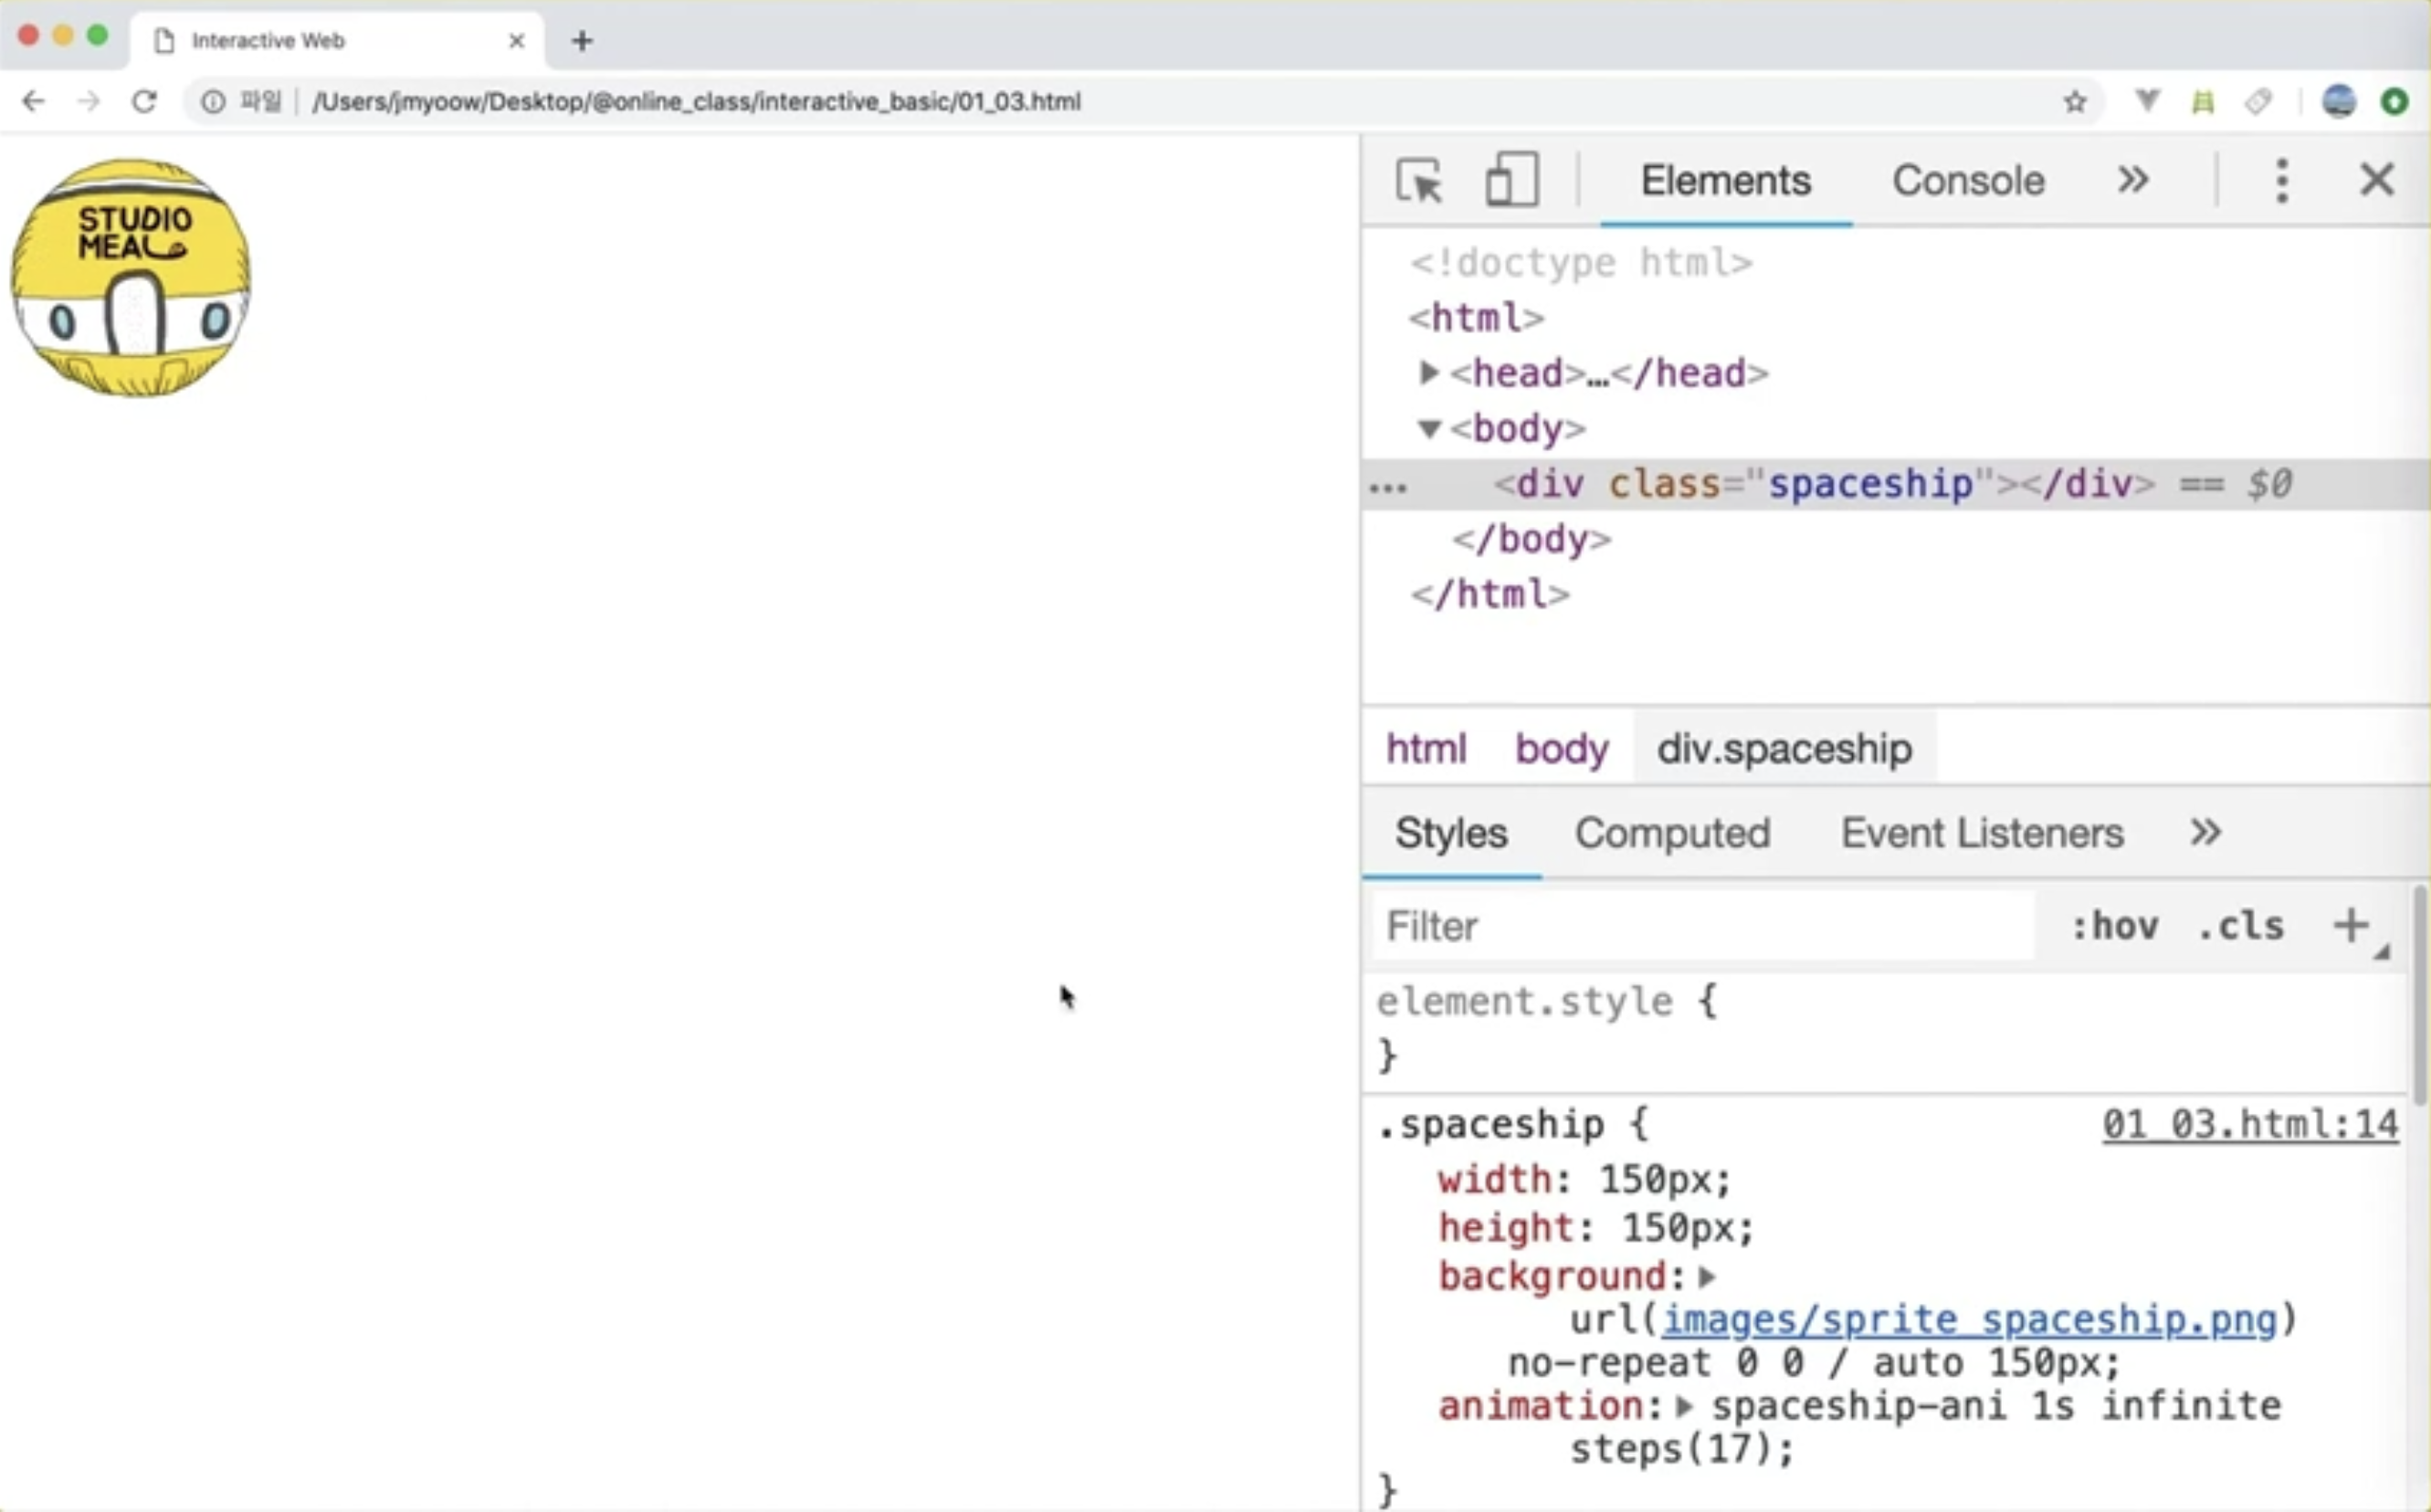Reload the page with refresh icon
Screen dimensions: 2431x1512
[145, 101]
